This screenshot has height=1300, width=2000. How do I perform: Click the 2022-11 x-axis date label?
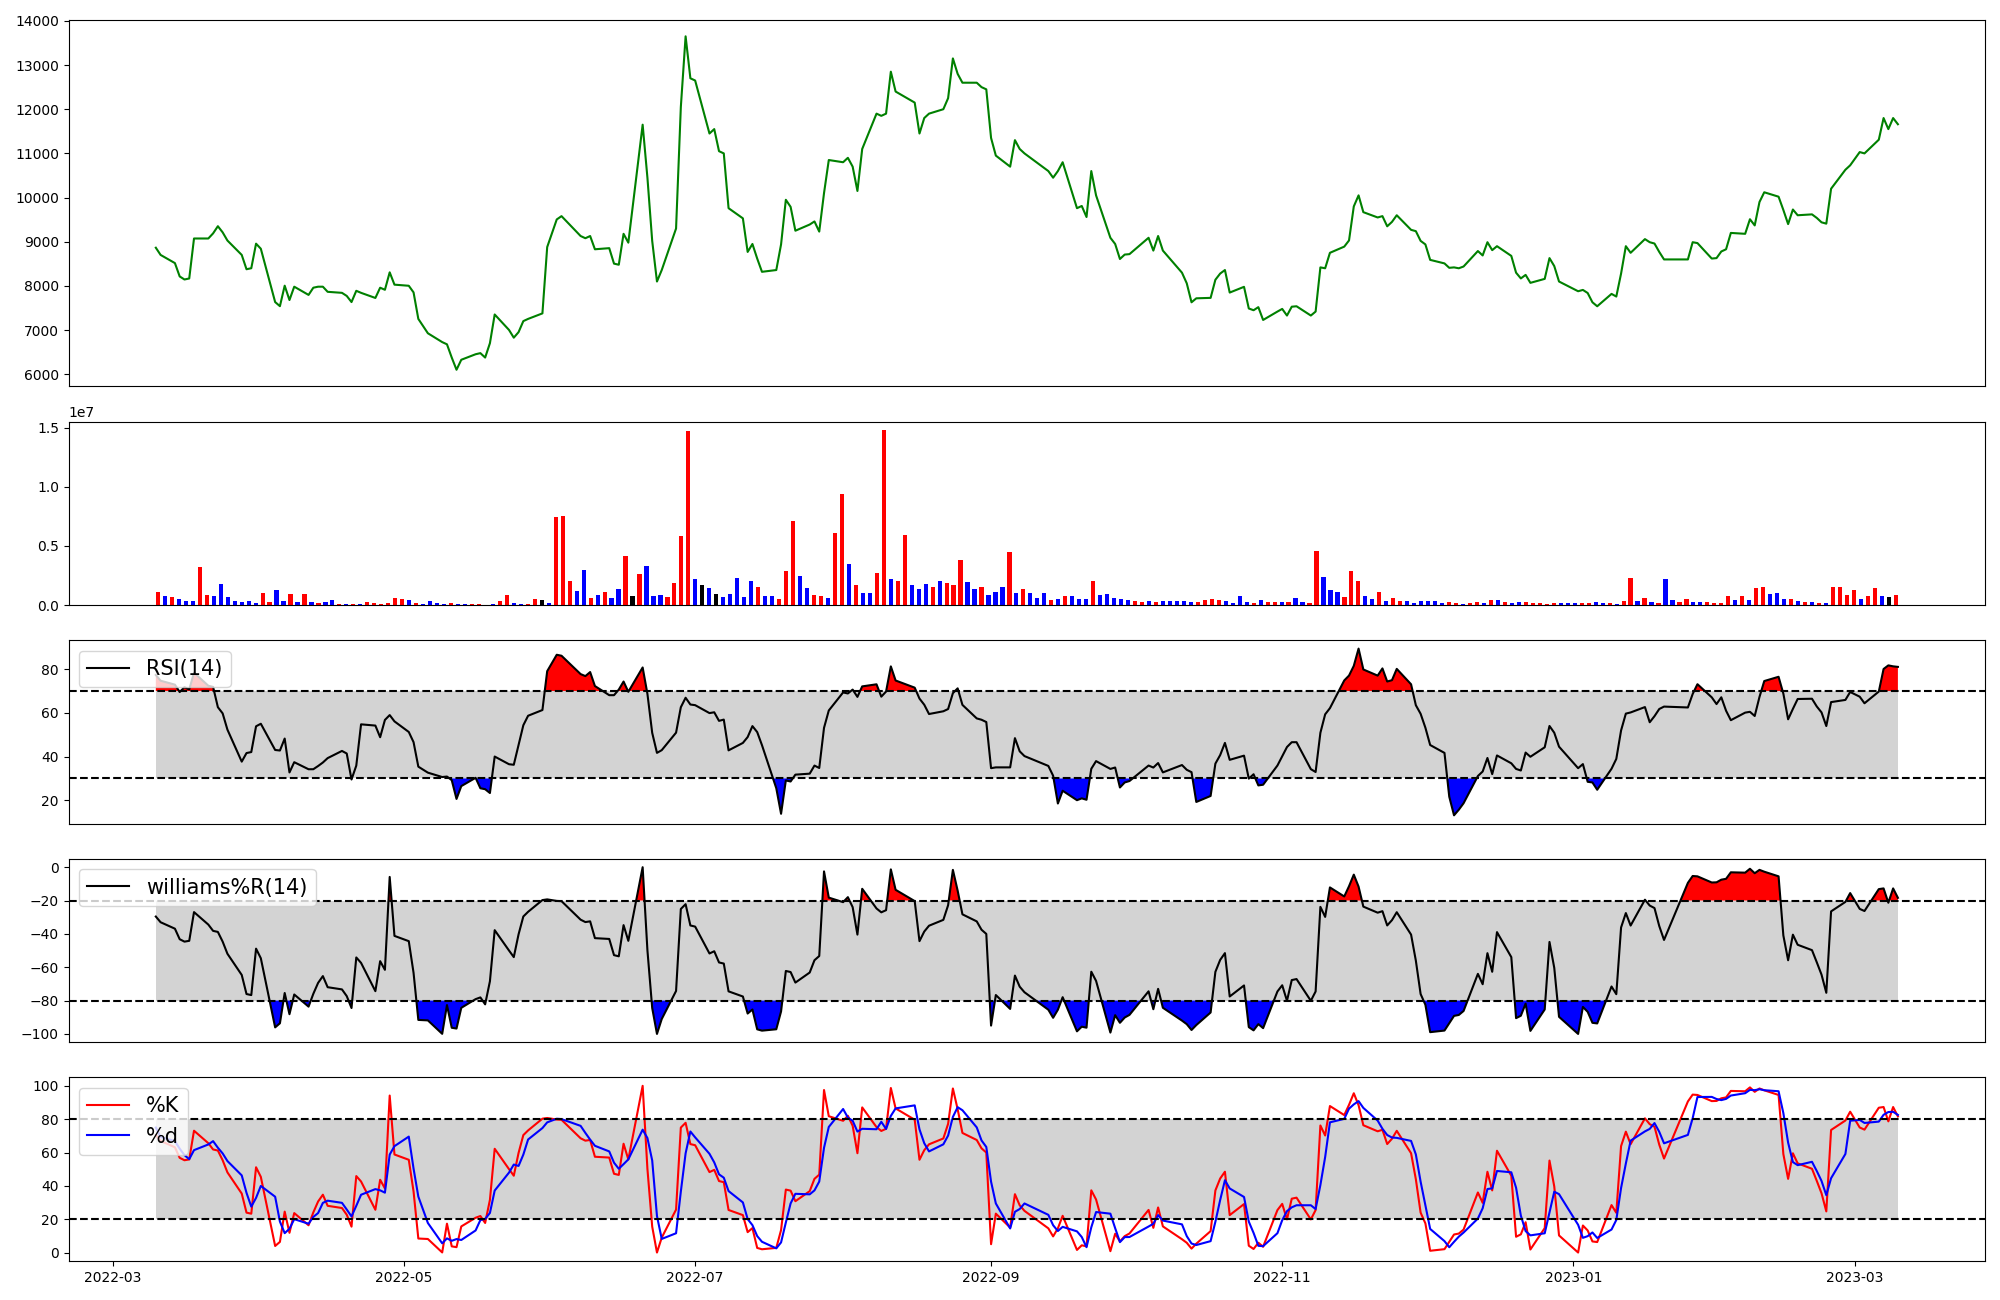(x=1280, y=1277)
